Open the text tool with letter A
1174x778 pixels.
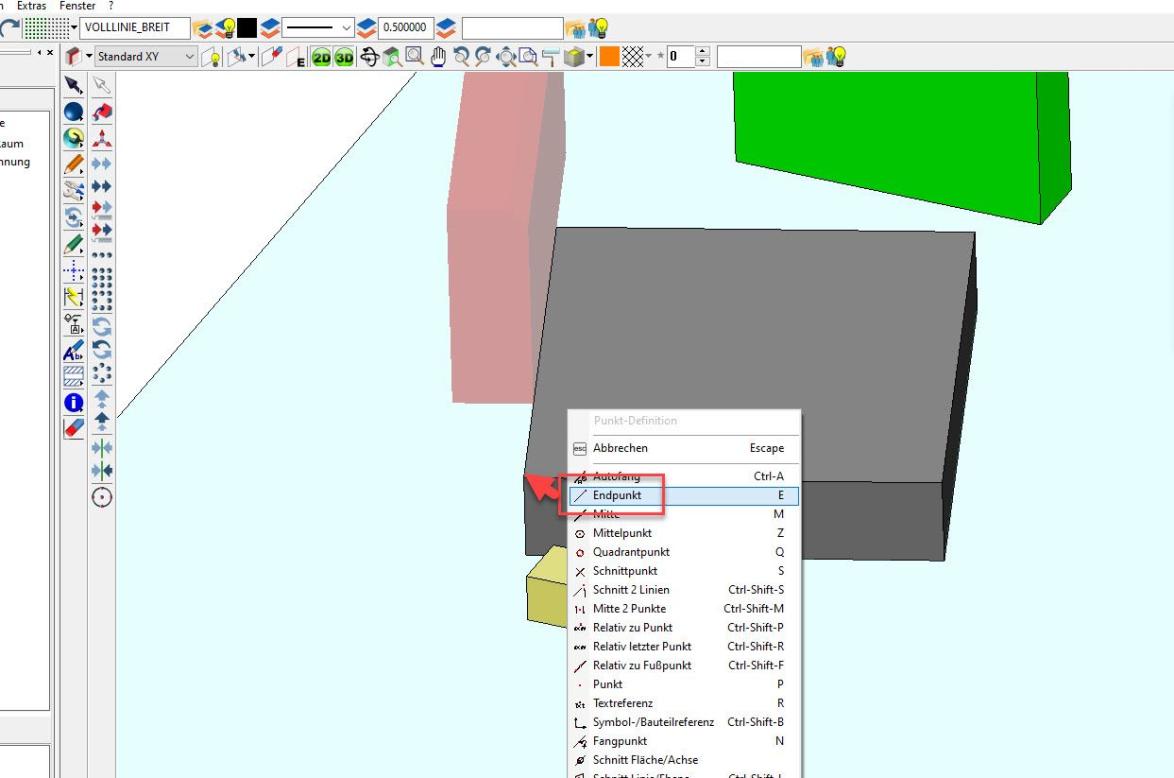[74, 350]
